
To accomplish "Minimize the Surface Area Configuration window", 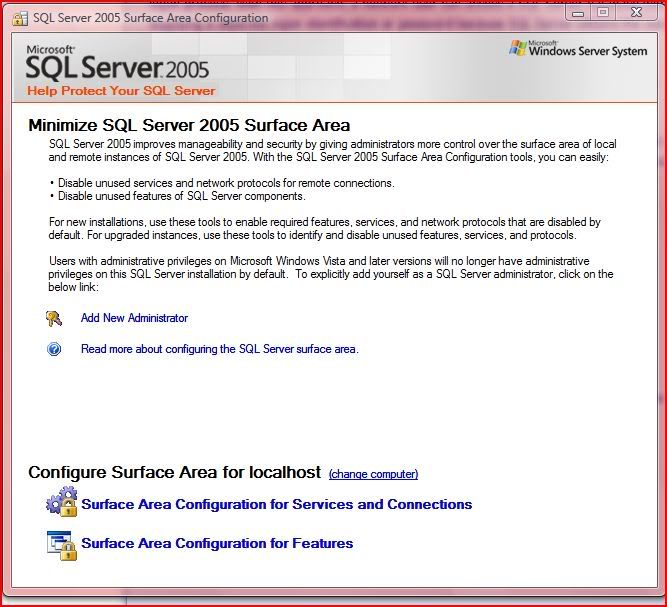I will click(577, 12).
